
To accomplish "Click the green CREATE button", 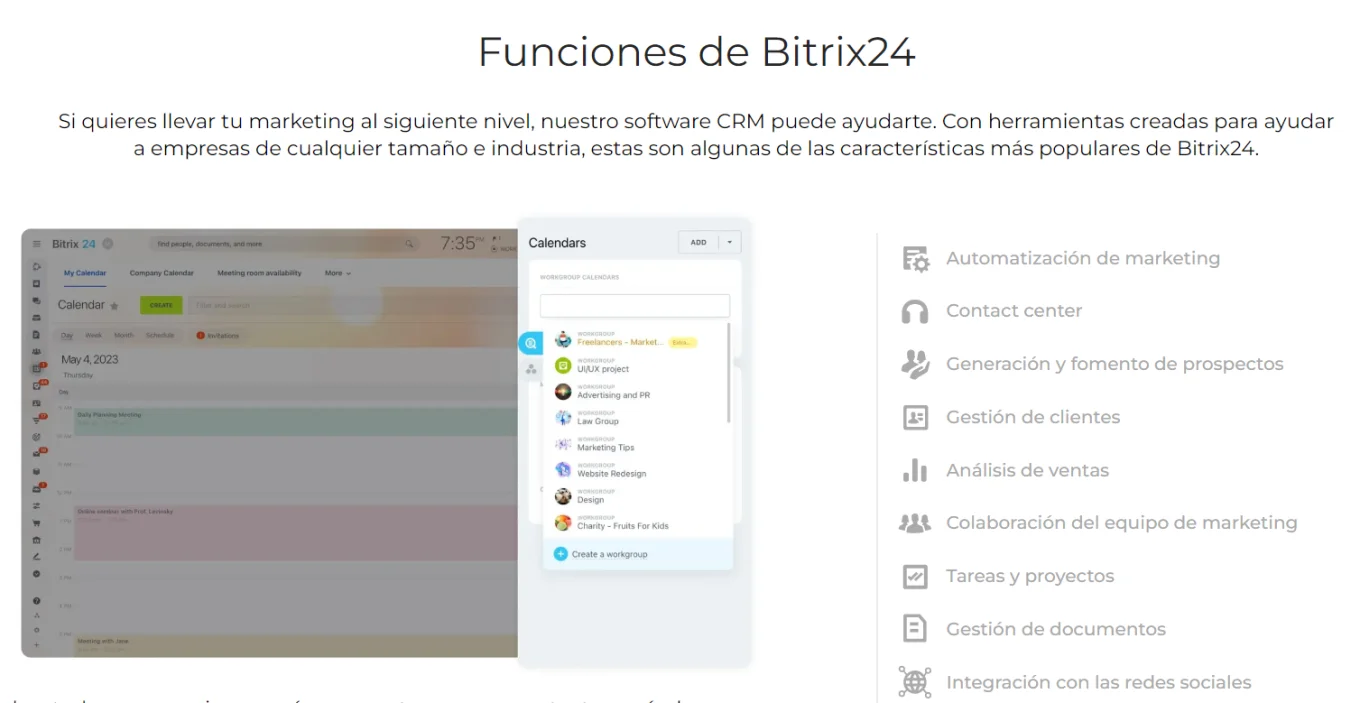I will 161,305.
